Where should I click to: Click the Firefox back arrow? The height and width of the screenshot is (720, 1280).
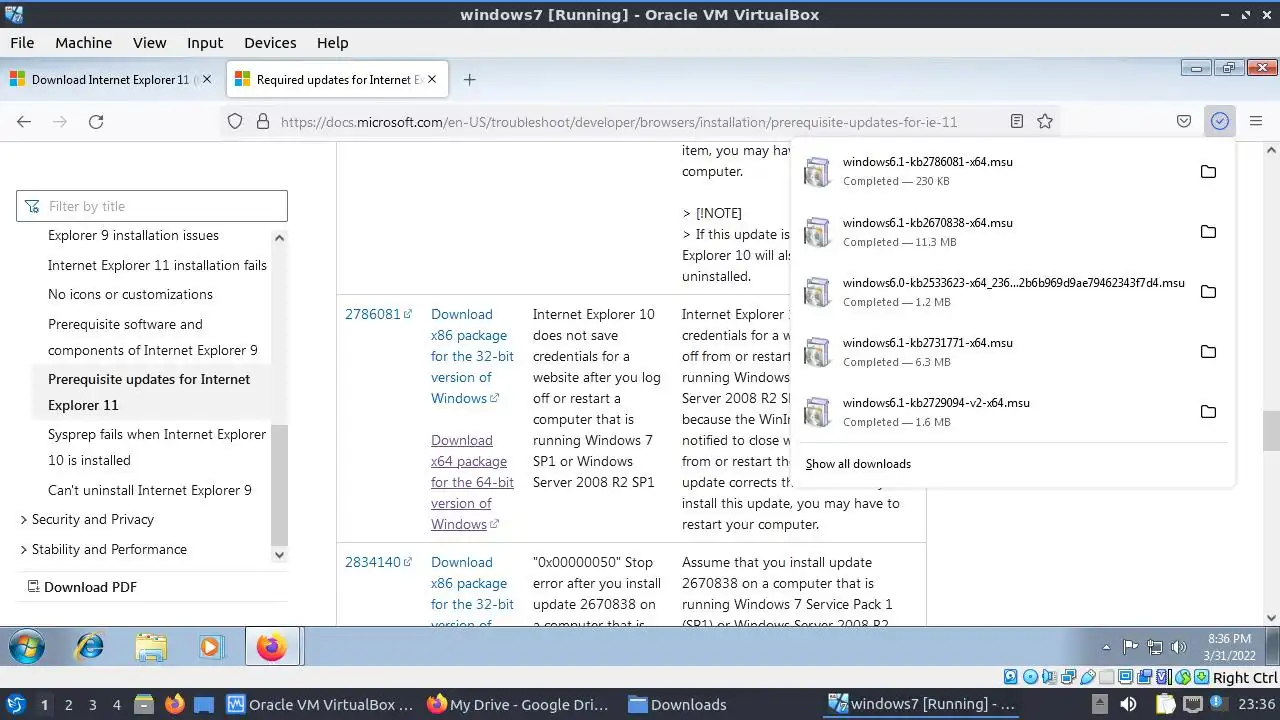tap(24, 121)
